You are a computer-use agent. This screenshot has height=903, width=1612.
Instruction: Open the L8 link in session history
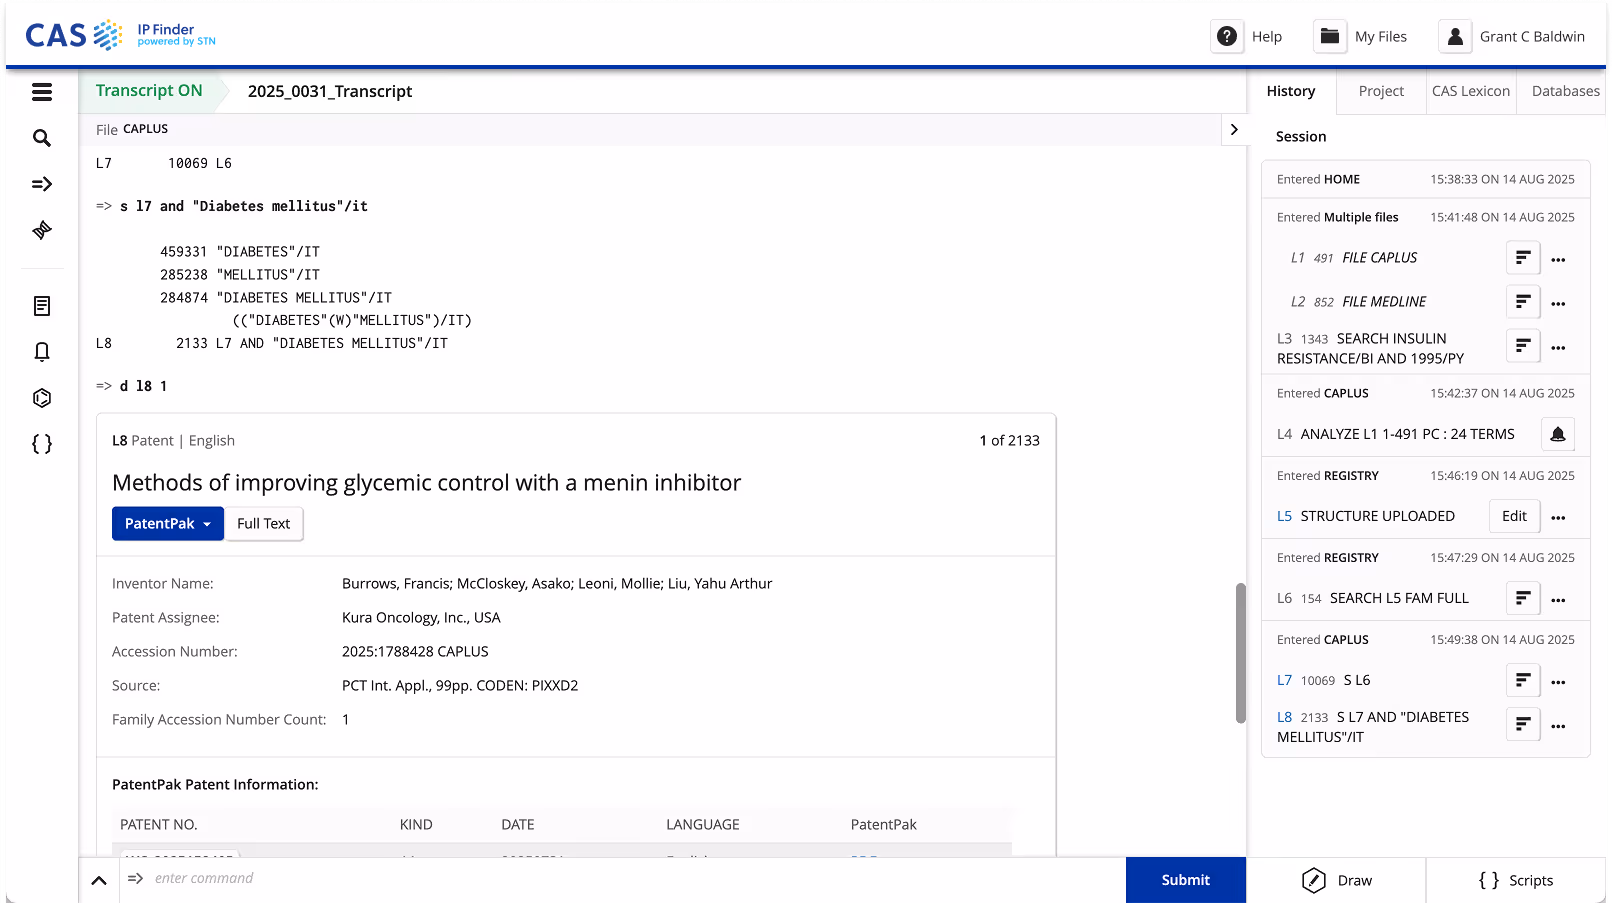(x=1284, y=717)
